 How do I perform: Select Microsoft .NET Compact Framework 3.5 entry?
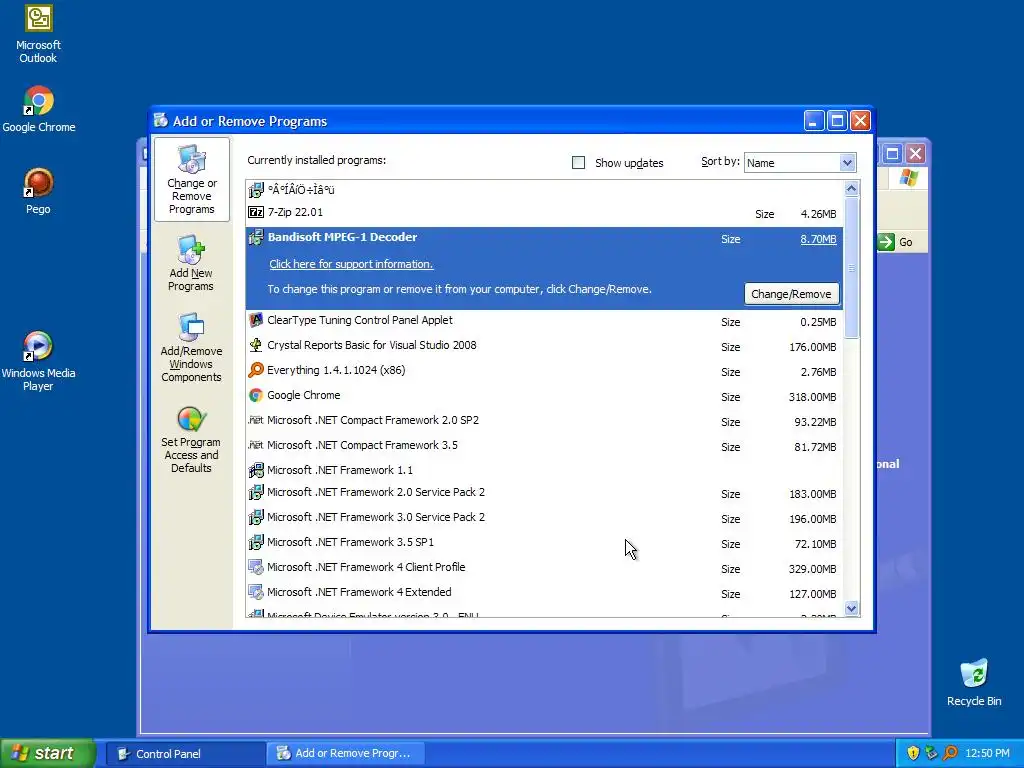(x=544, y=446)
